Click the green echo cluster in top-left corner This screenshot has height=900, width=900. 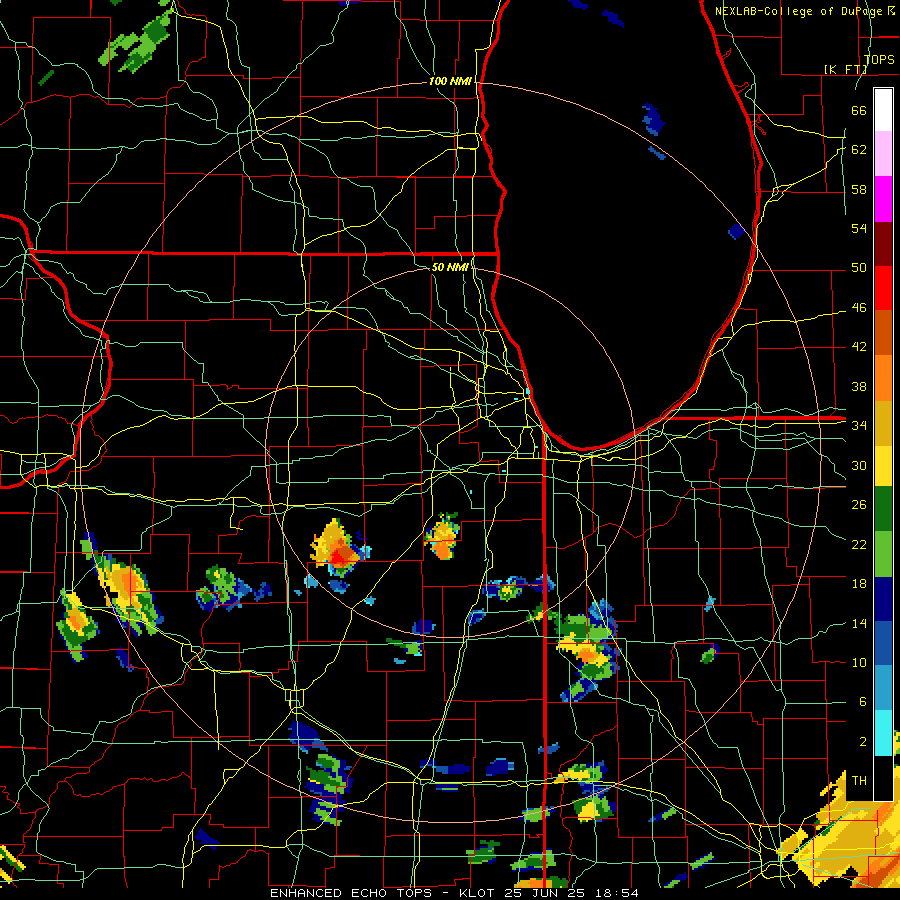click(x=138, y=43)
